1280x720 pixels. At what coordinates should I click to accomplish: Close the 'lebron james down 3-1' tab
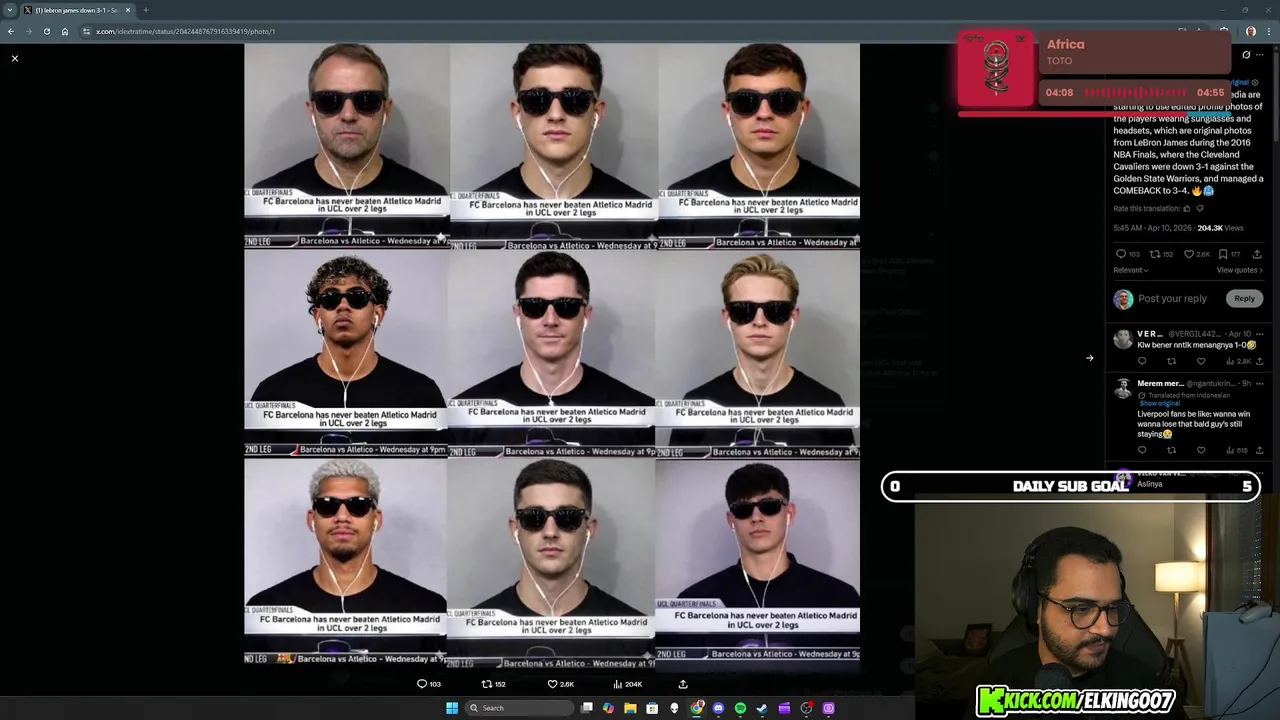[128, 10]
